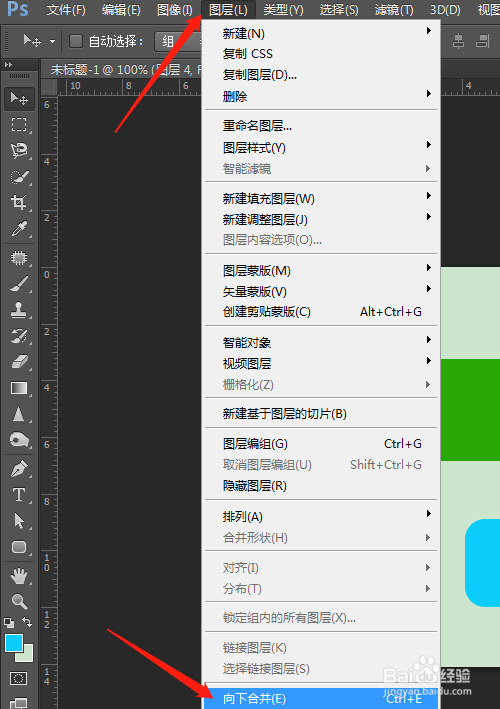Reset to default foreground/background colors
500x709 pixels.
9,623
